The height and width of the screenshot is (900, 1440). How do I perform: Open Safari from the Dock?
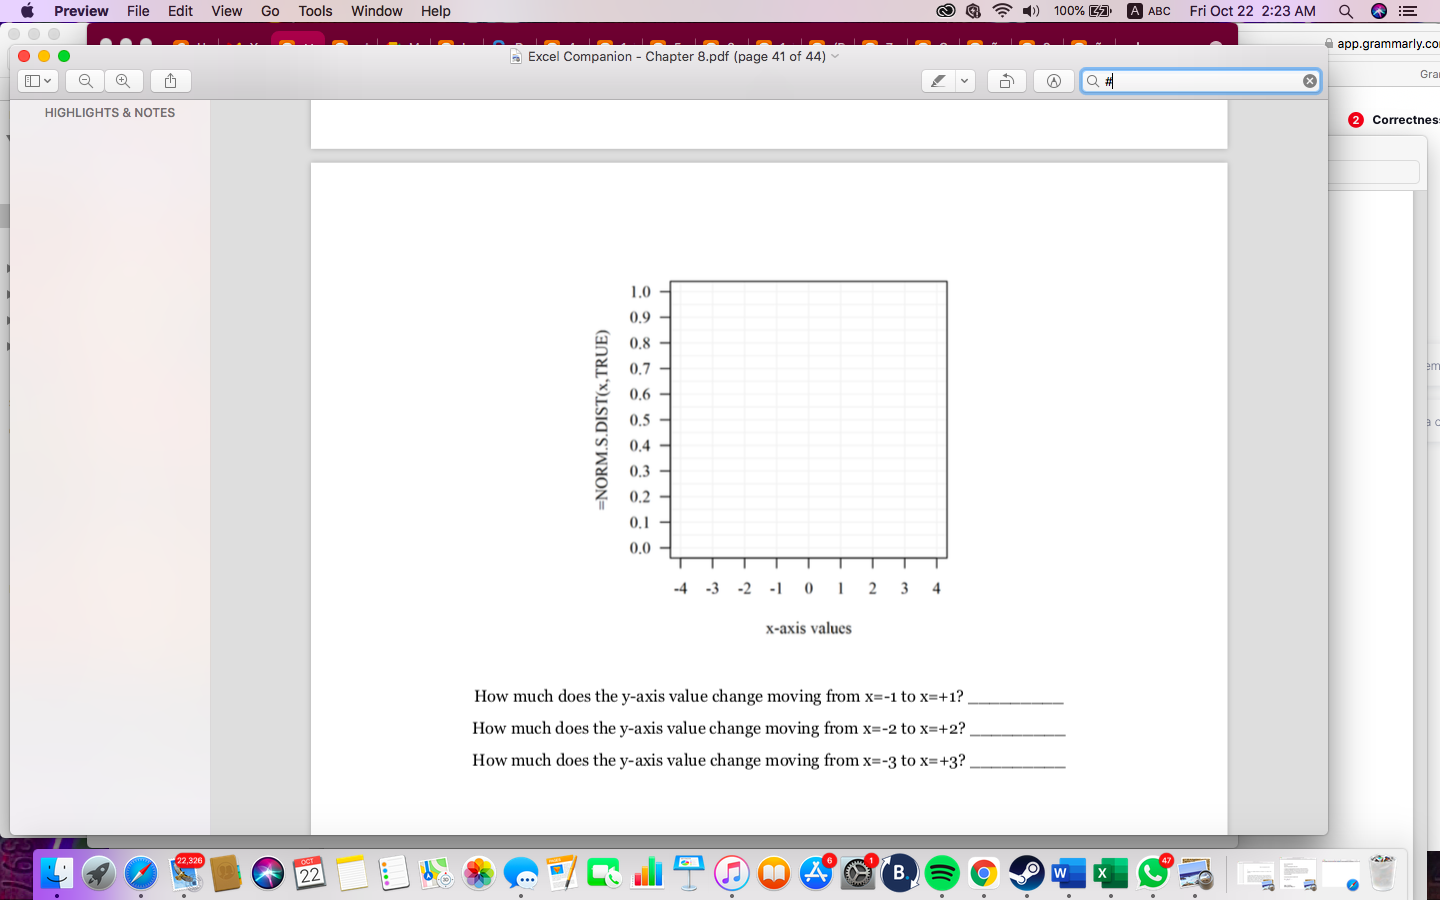(x=141, y=873)
